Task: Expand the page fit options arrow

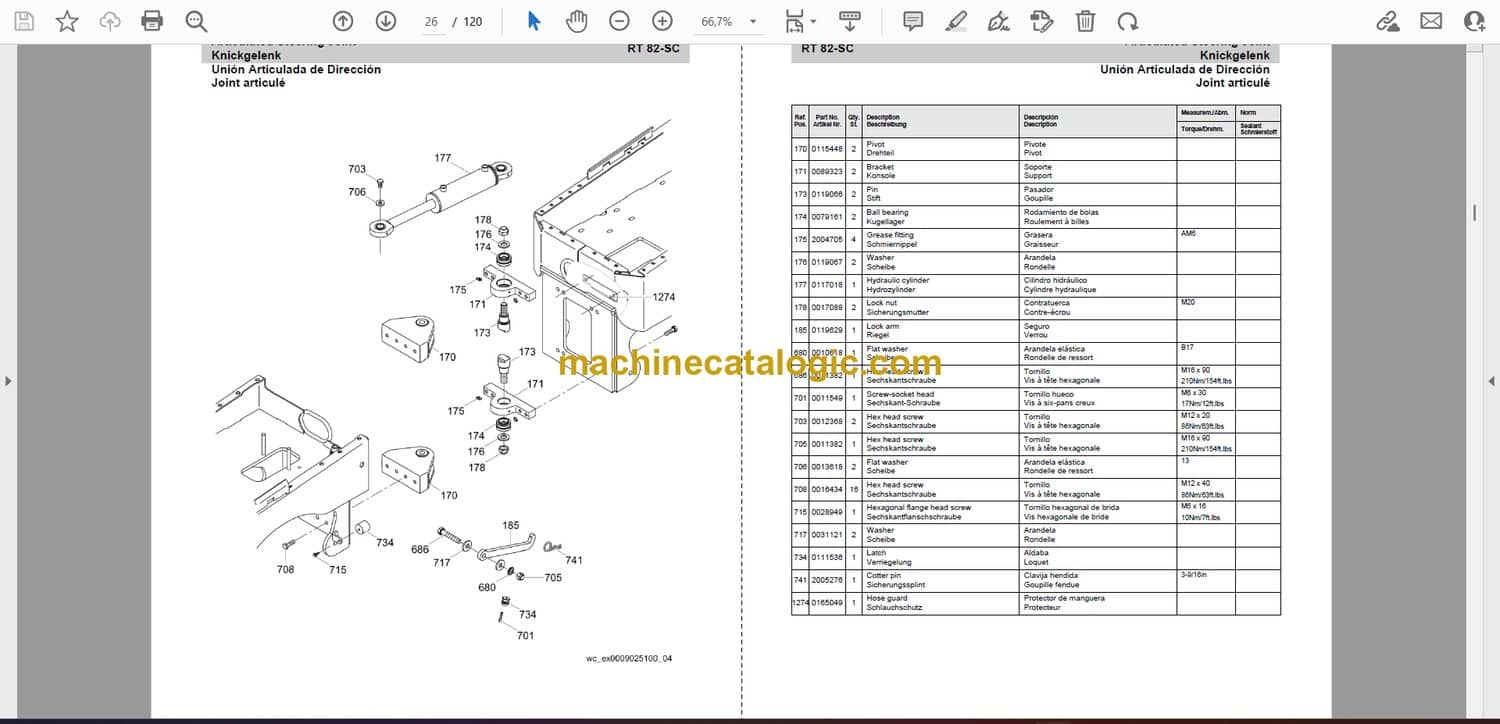Action: tap(813, 21)
